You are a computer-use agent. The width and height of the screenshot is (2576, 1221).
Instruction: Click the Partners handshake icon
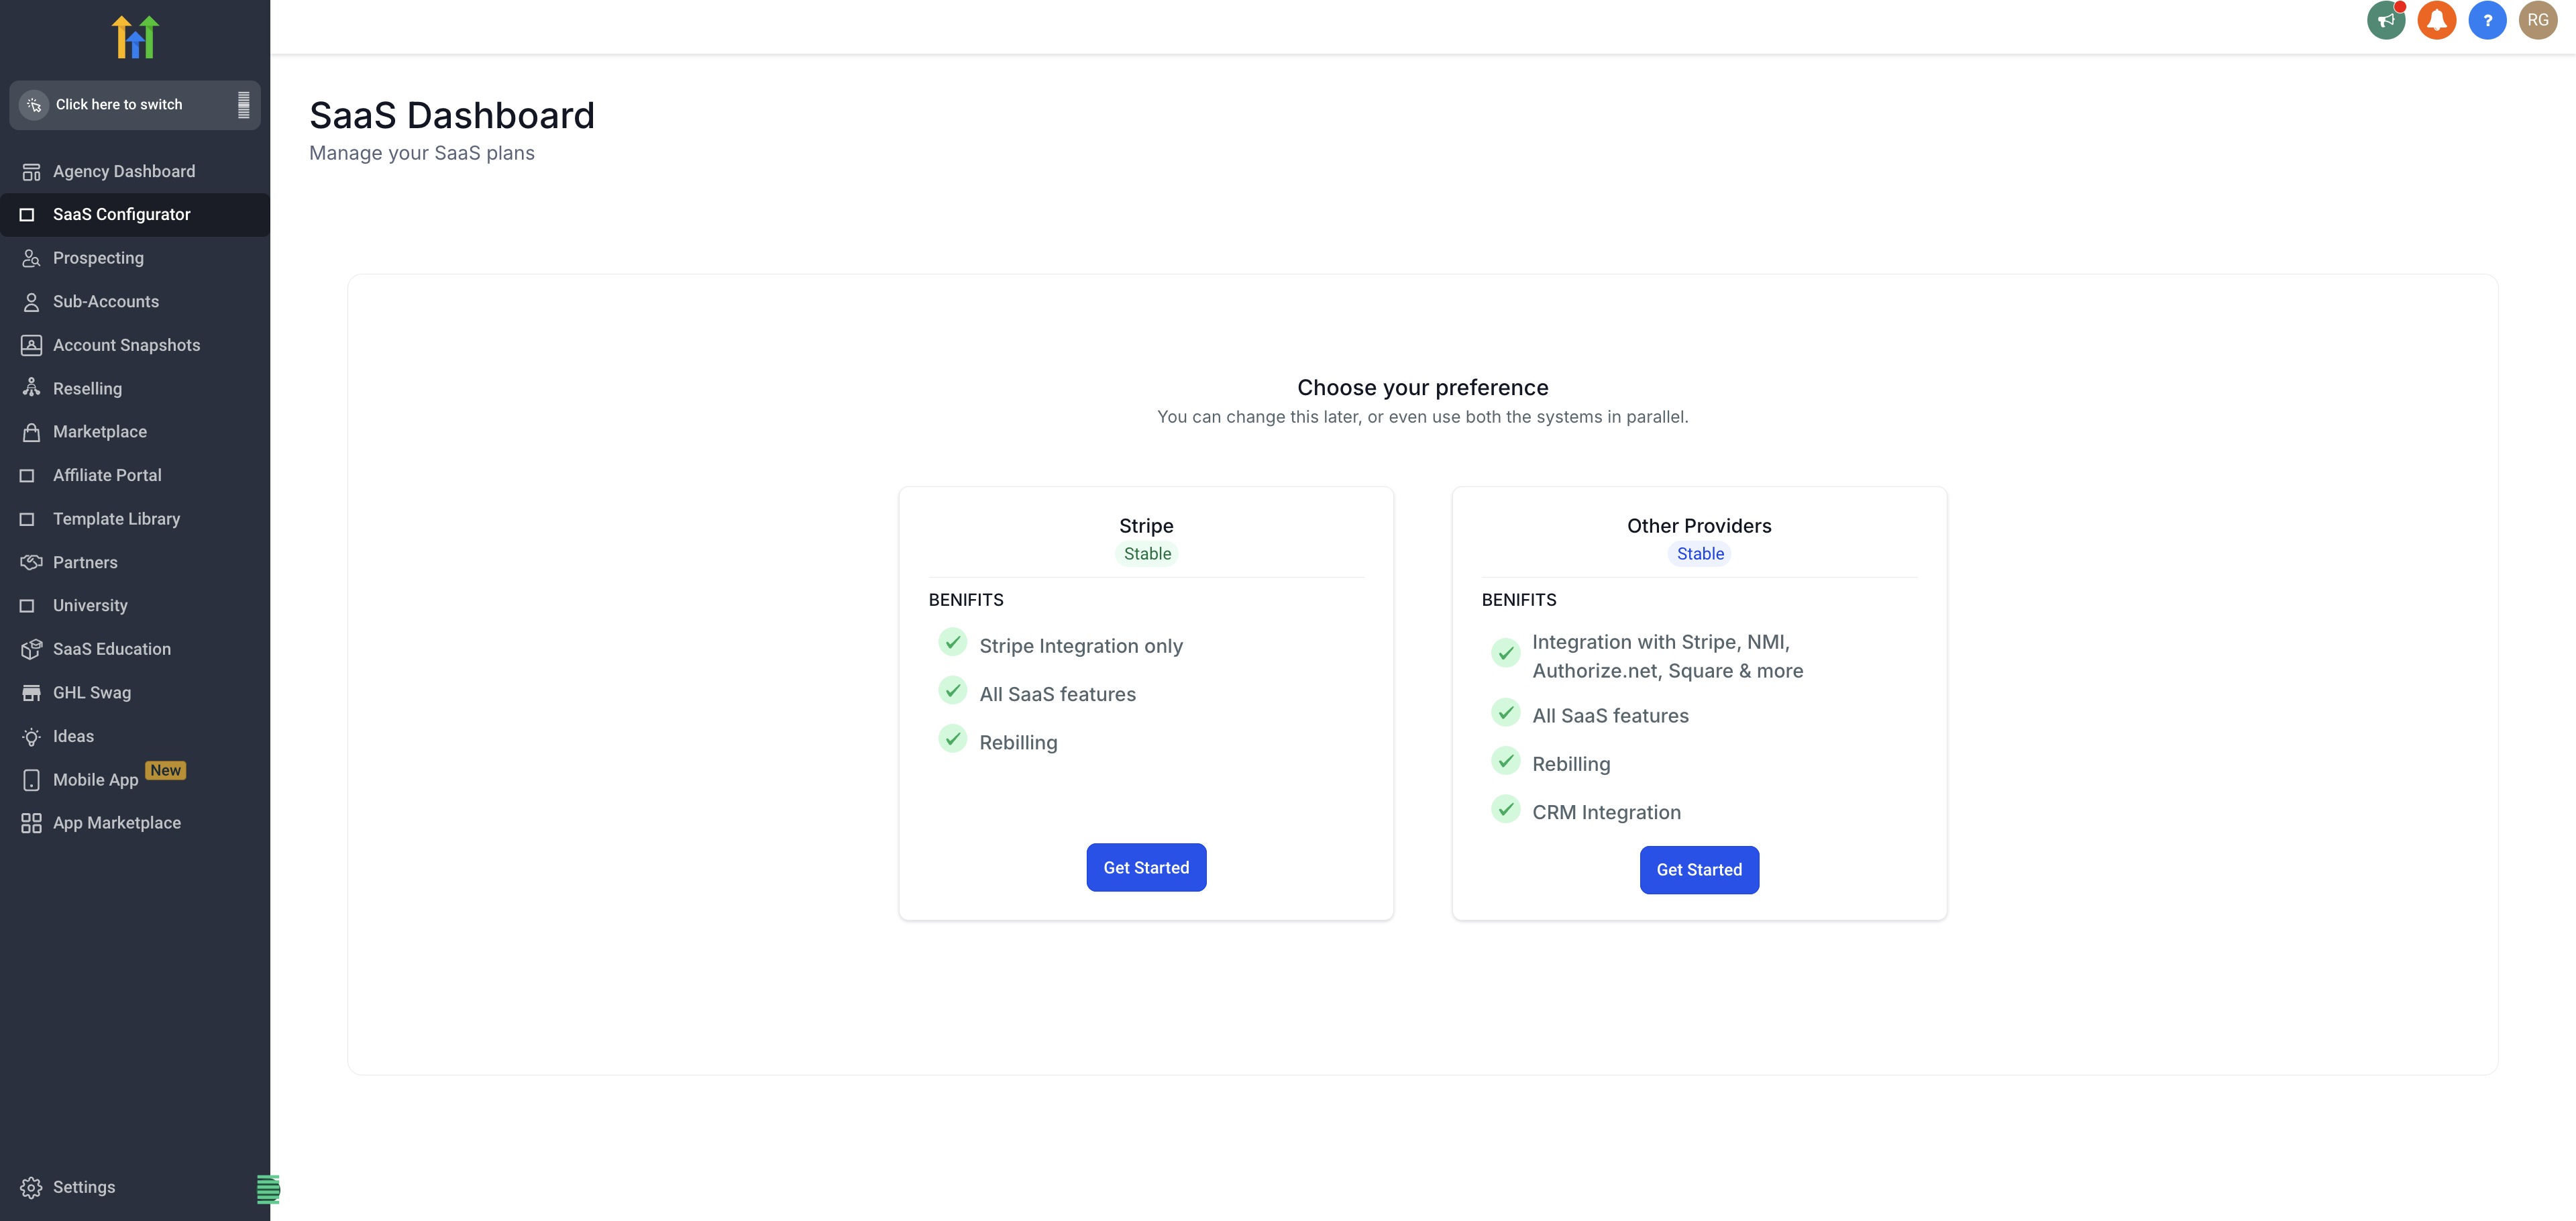31,562
